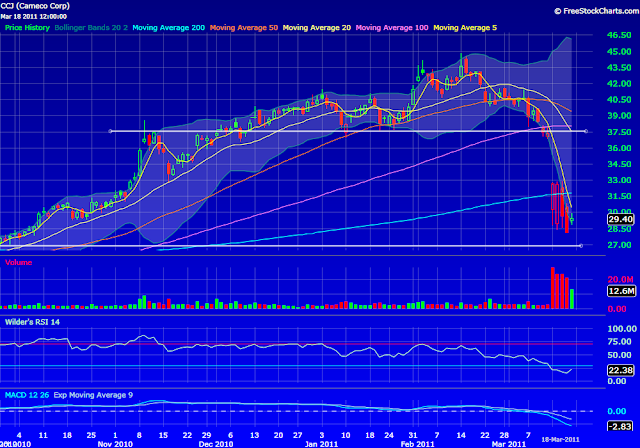Click the Volume panel label
This screenshot has height=448, width=640.
tap(18, 262)
